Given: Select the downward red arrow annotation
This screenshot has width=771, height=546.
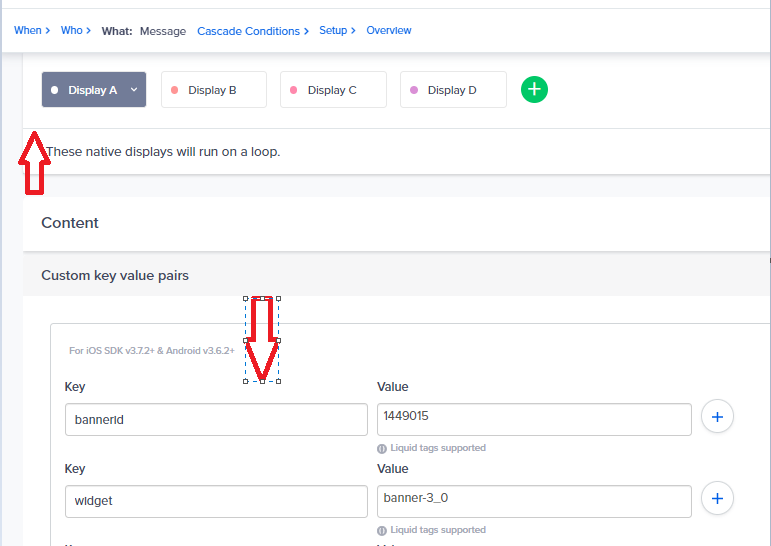Looking at the screenshot, I should click(262, 339).
